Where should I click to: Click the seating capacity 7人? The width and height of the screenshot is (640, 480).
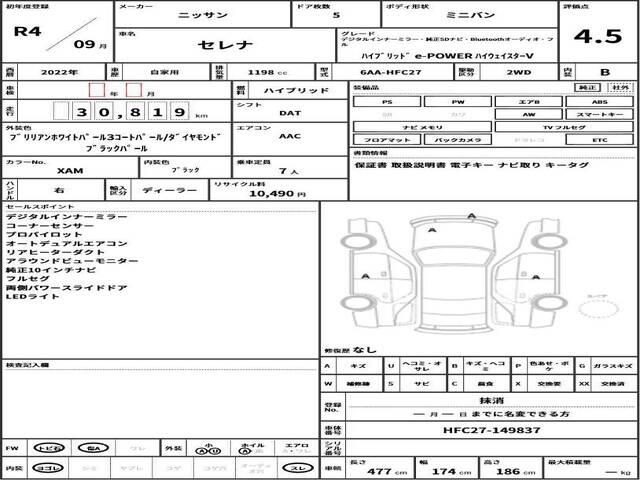click(x=289, y=171)
